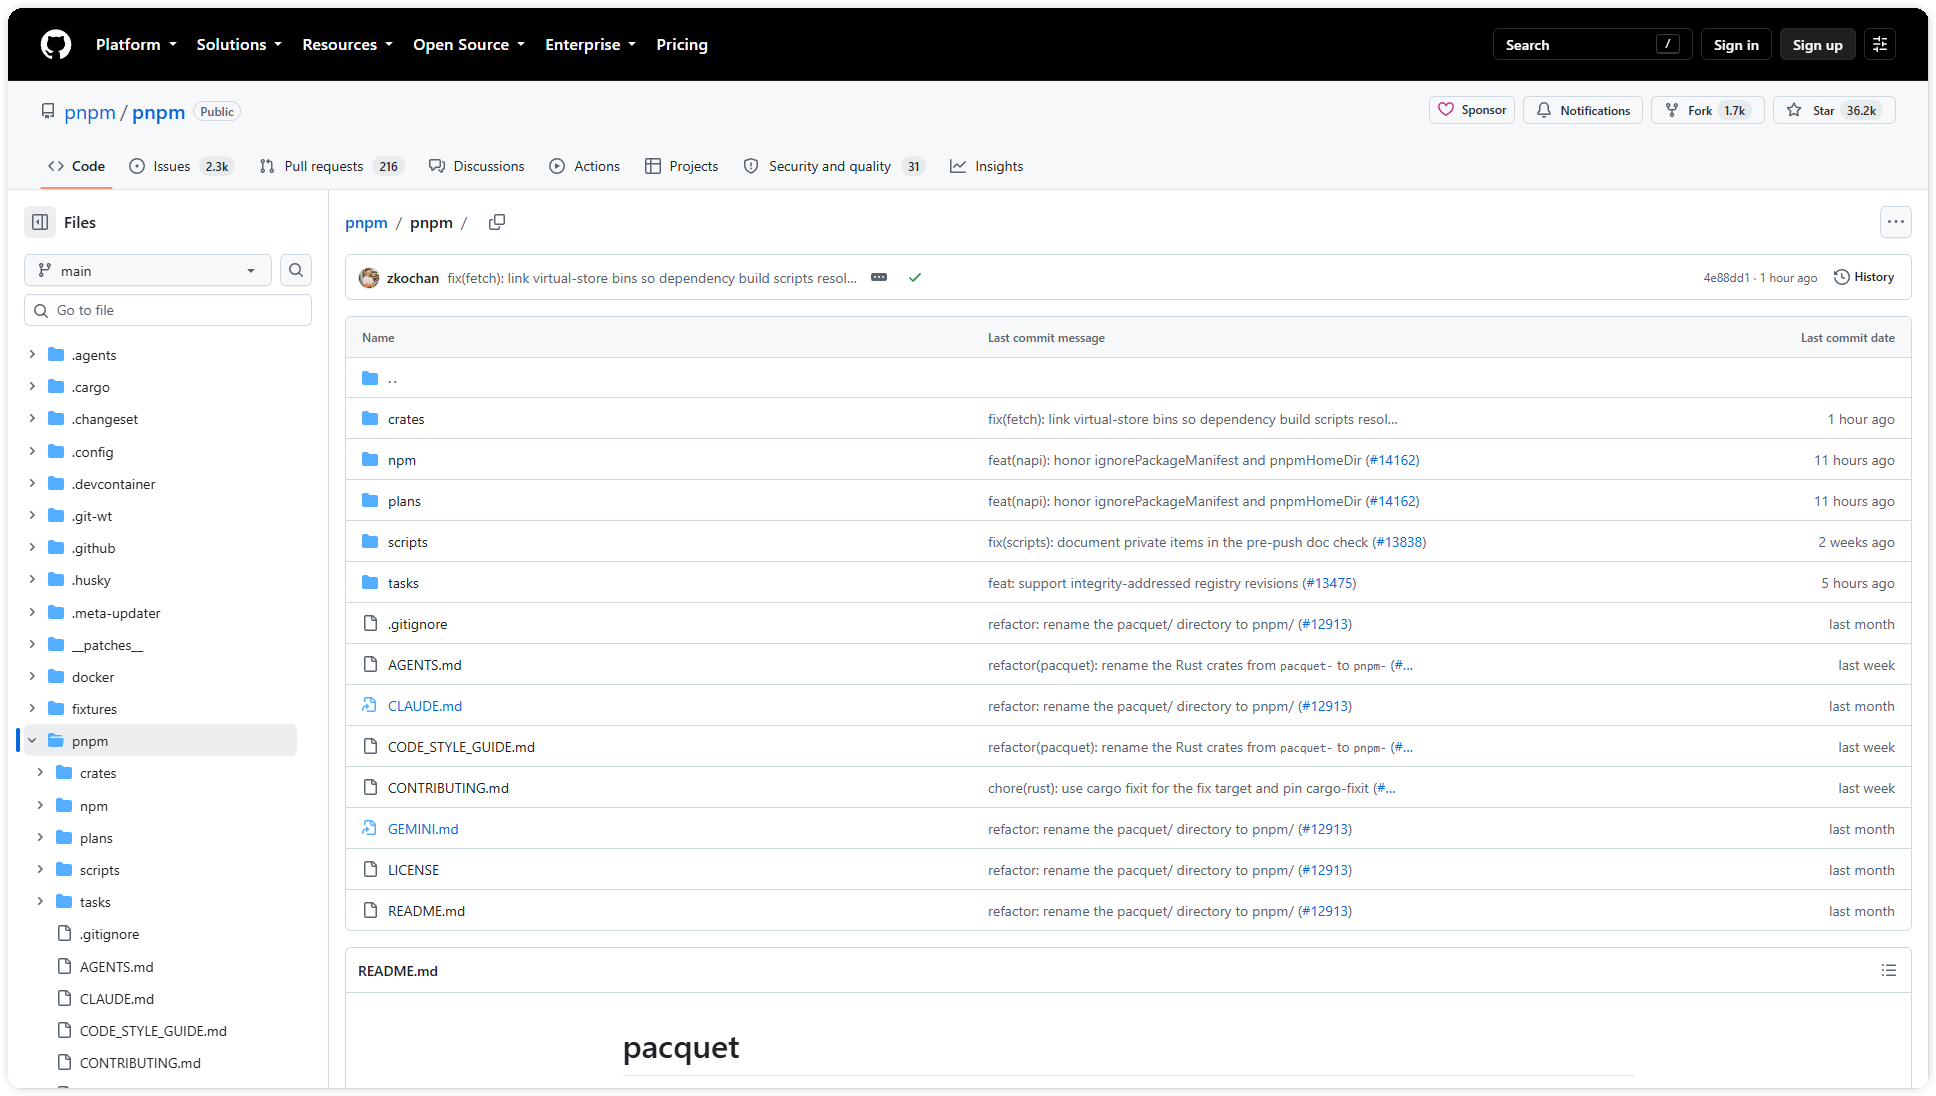Open the scripts folder in file table
1936x1096 pixels.
pos(408,542)
